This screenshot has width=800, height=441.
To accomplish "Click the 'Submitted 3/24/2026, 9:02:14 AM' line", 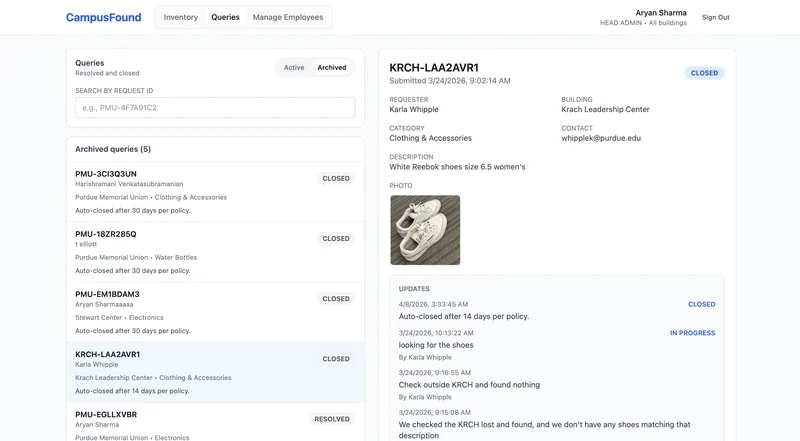I will tap(449, 81).
